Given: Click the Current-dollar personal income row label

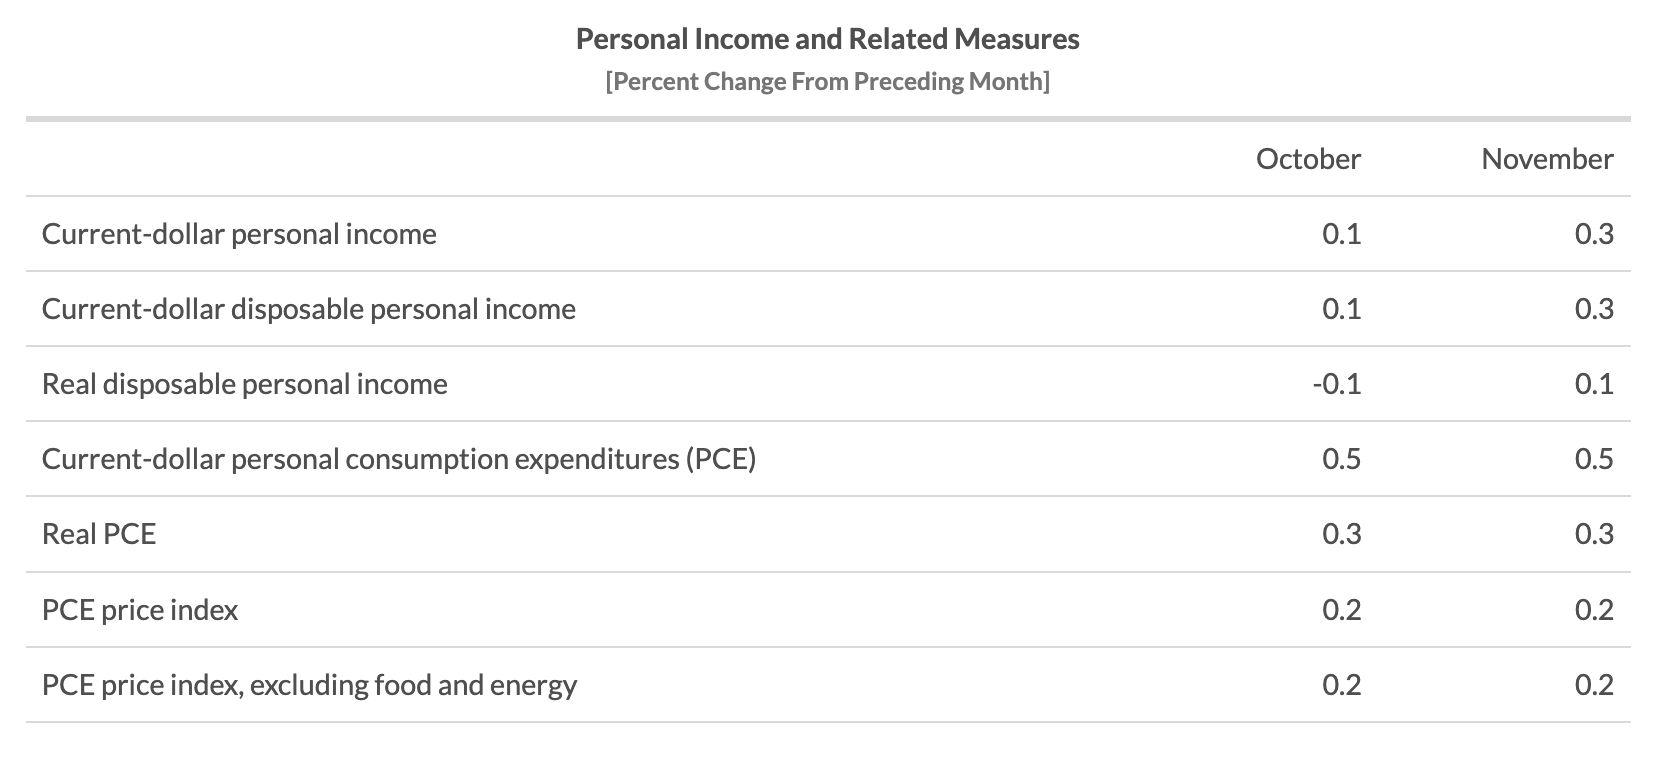Looking at the screenshot, I should point(239,234).
